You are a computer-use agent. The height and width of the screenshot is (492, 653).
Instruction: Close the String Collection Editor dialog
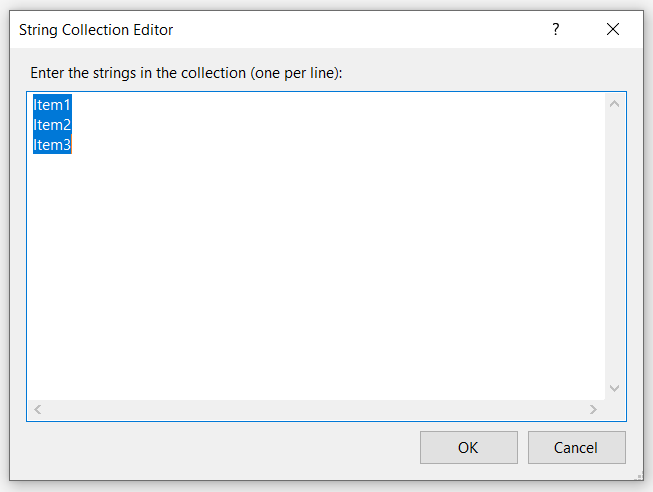click(x=613, y=30)
